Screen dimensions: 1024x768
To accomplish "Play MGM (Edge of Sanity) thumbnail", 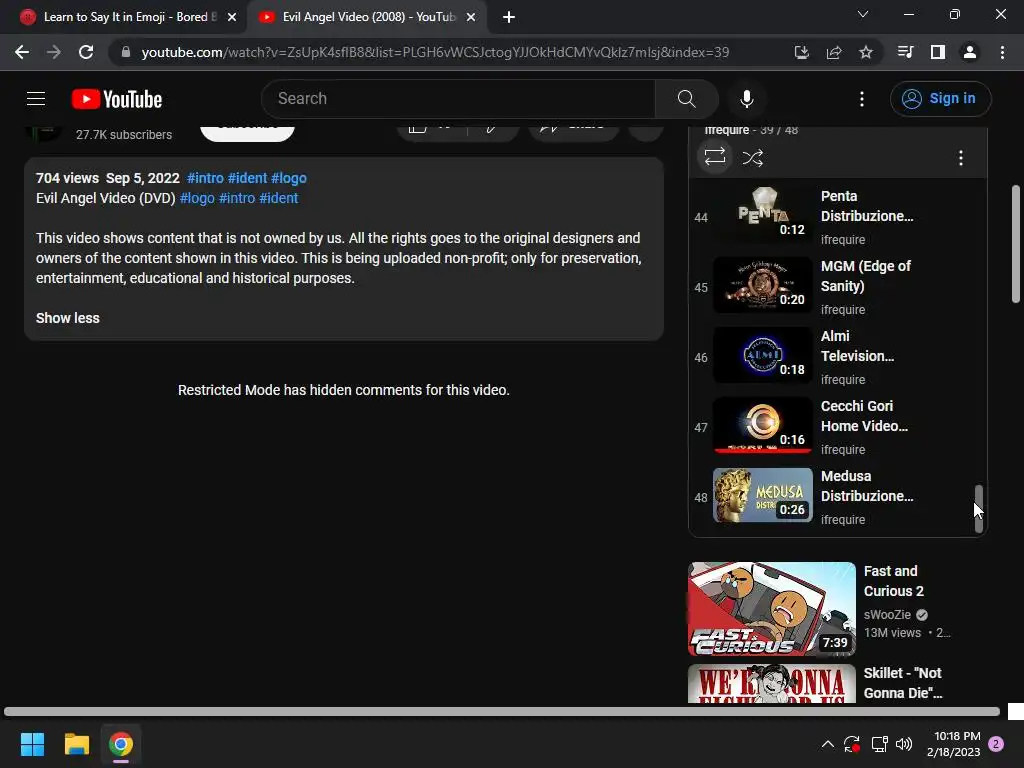I will point(762,285).
